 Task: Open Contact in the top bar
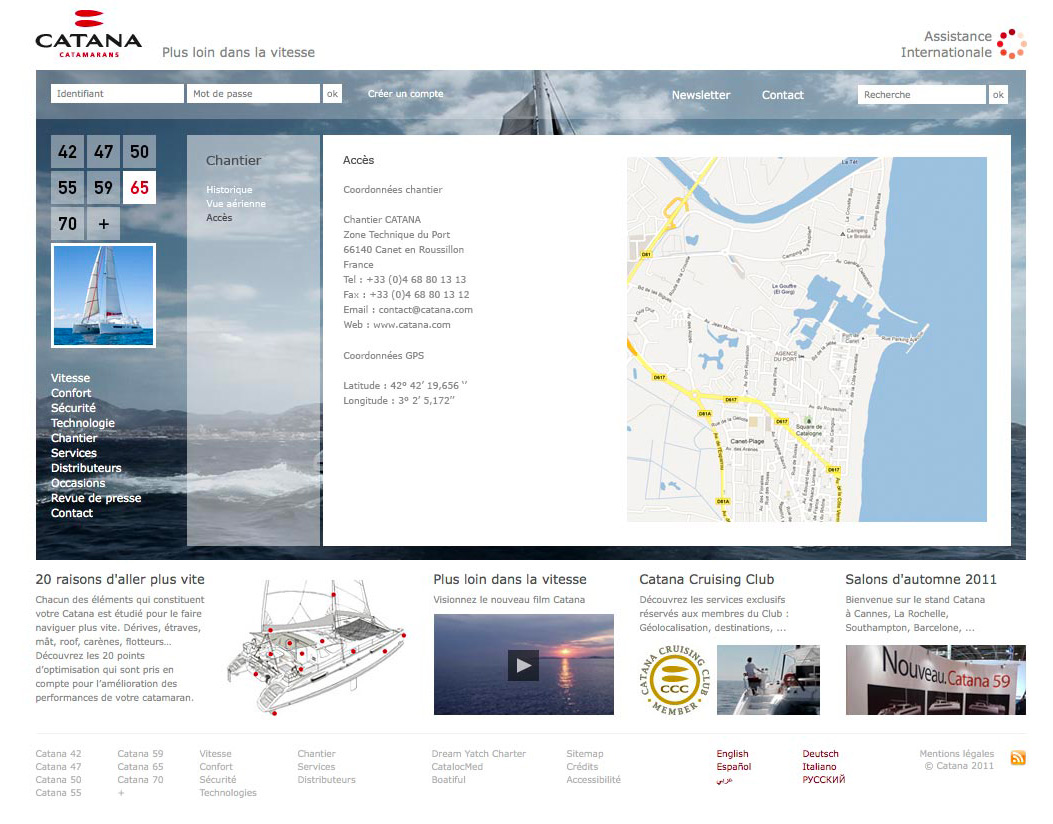pyautogui.click(x=782, y=95)
